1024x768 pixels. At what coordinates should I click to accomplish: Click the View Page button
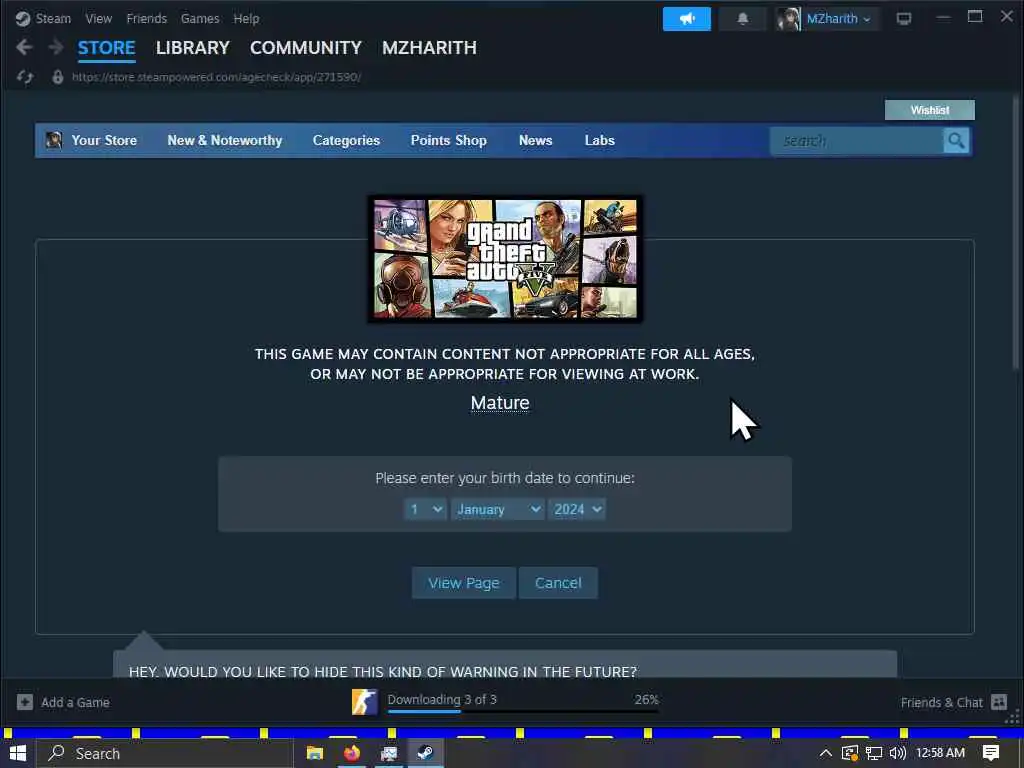[464, 583]
